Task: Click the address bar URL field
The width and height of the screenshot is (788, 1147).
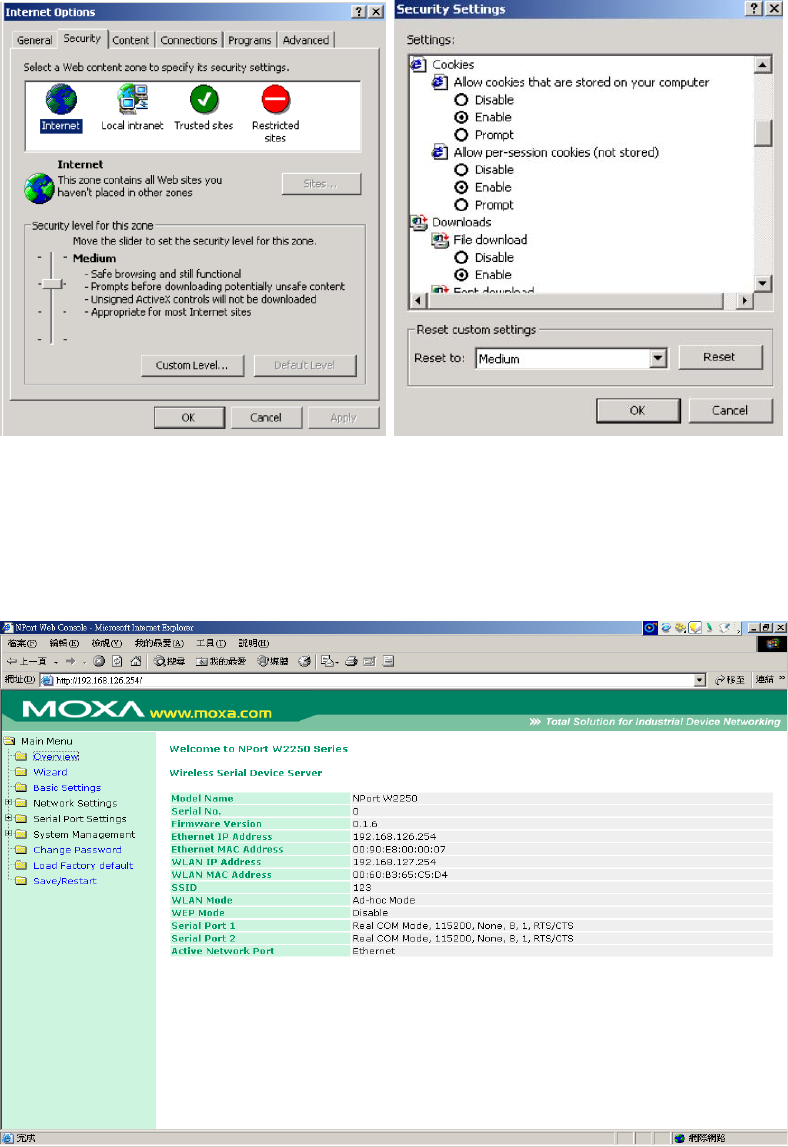Action: pos(373,680)
